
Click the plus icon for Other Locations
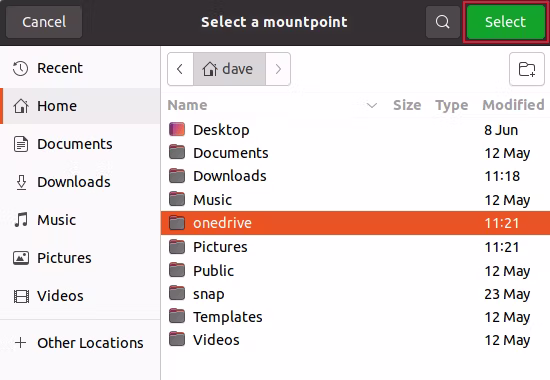(21, 342)
